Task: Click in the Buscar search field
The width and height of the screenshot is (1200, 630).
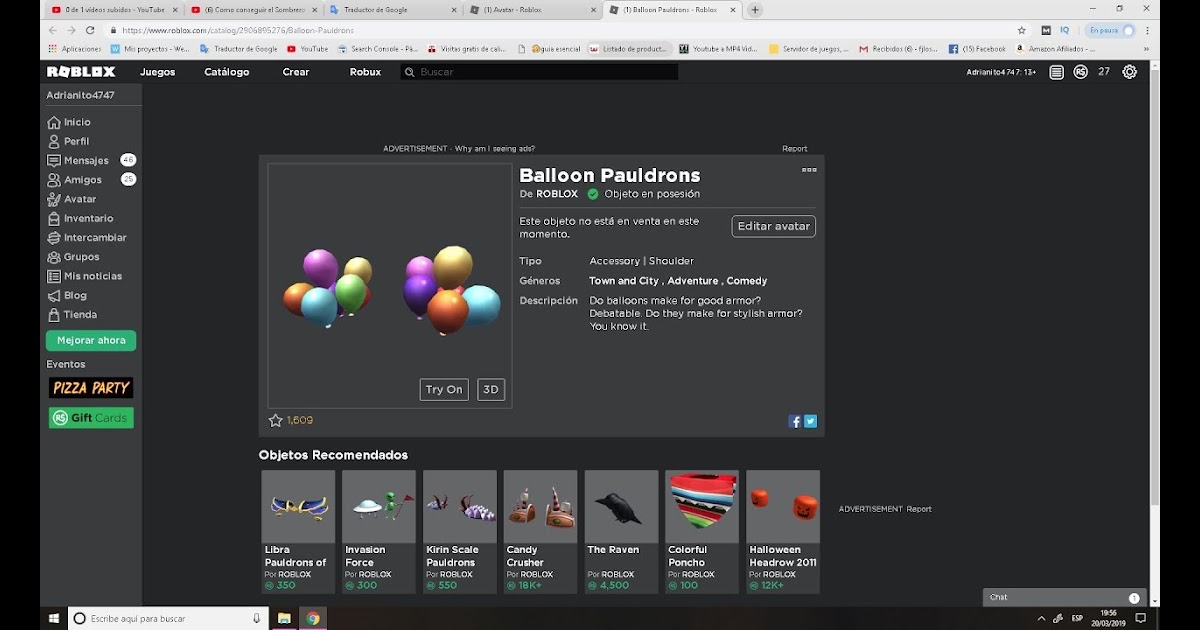Action: 539,72
